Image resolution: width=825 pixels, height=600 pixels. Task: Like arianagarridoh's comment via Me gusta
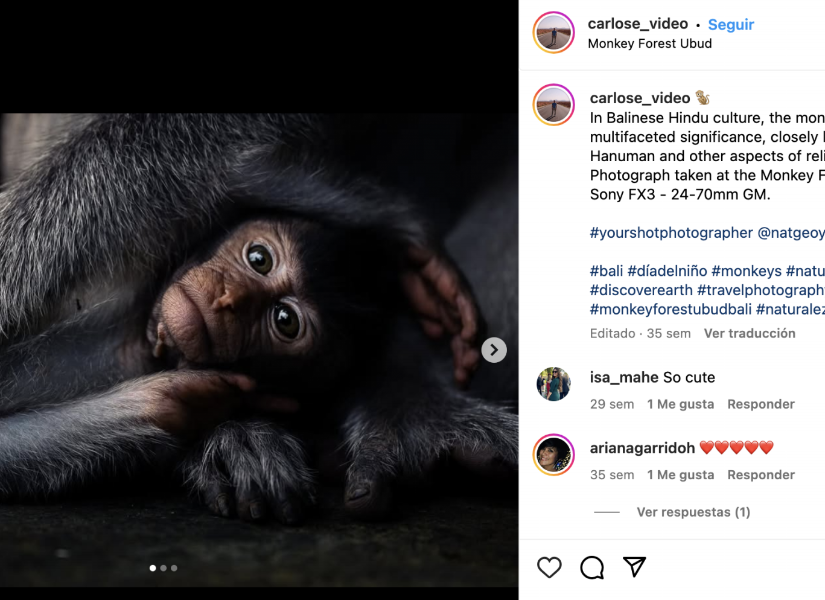(x=680, y=474)
